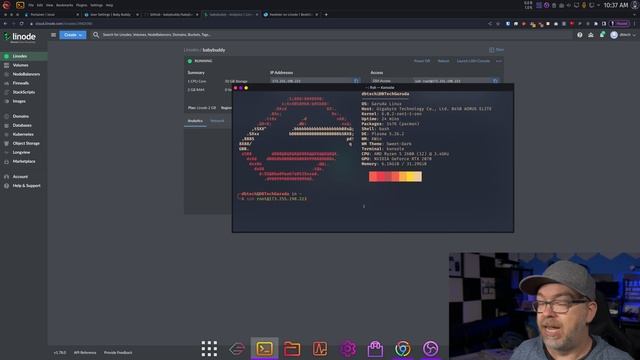640x360 pixels.
Task: Open the help question-mark icon
Action: pyautogui.click(x=580, y=35)
